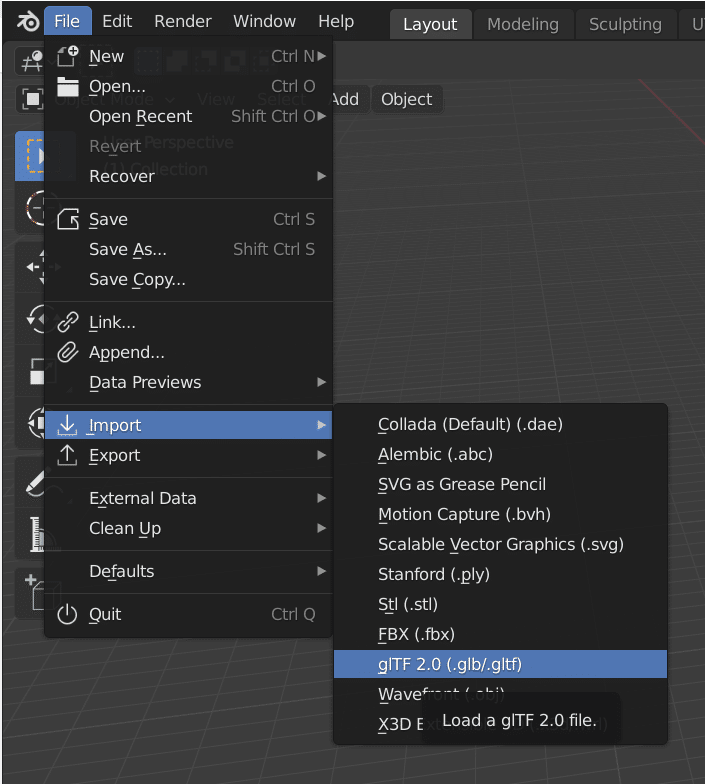Switch to the Sculpting workspace tab
The width and height of the screenshot is (705, 784).
(x=625, y=24)
